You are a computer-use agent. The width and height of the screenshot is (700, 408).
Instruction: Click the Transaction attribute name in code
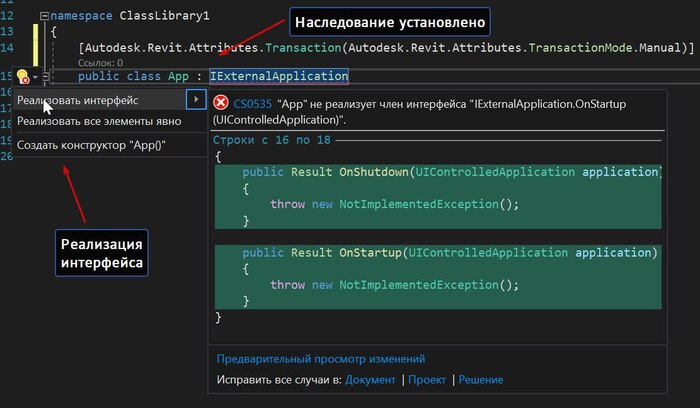coord(303,48)
